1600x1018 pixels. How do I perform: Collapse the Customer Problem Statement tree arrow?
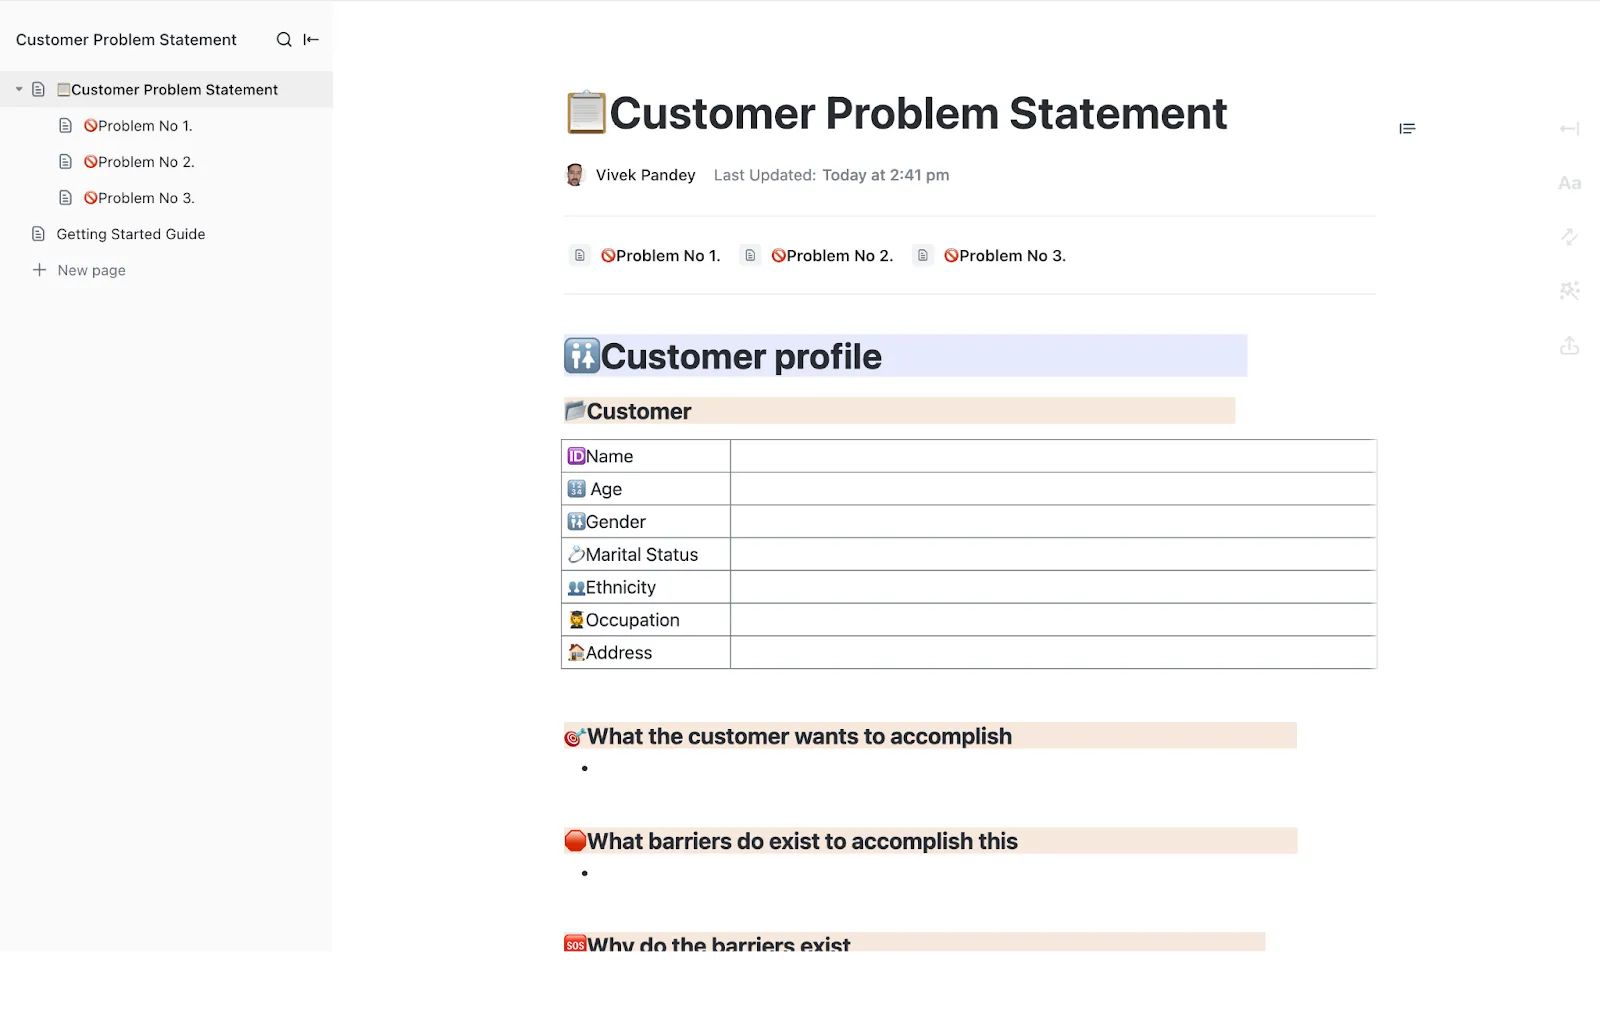point(19,90)
